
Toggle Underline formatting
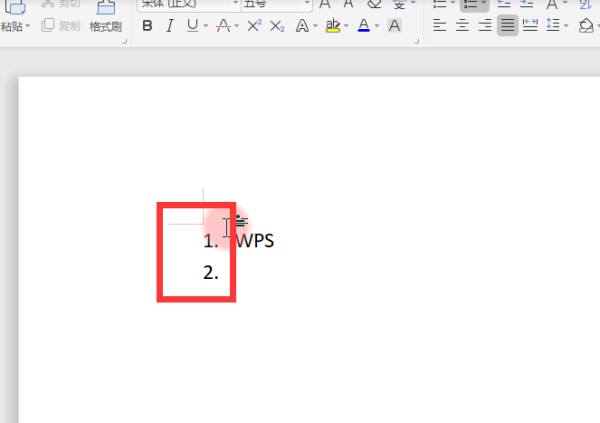click(x=193, y=26)
